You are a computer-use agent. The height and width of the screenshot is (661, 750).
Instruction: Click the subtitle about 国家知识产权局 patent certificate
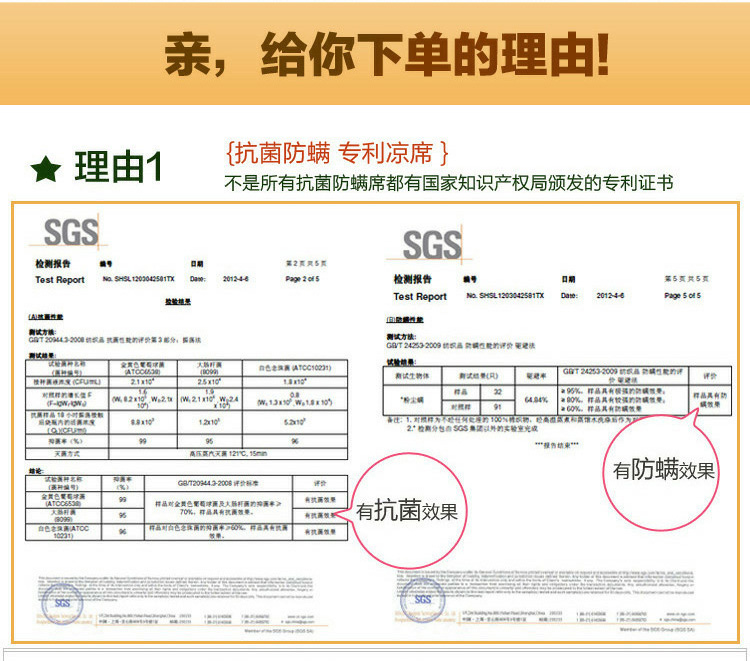pos(449,183)
